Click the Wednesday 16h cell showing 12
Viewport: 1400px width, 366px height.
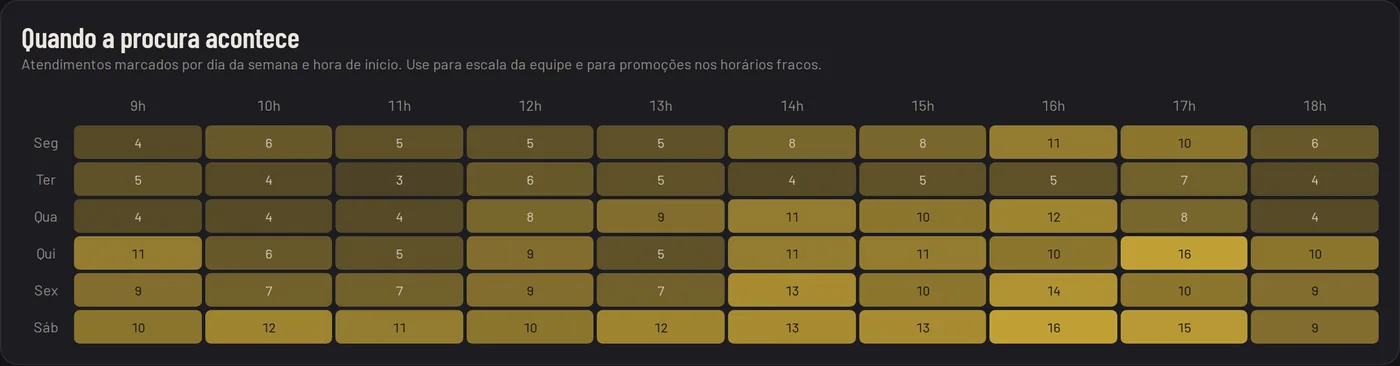tap(1053, 217)
